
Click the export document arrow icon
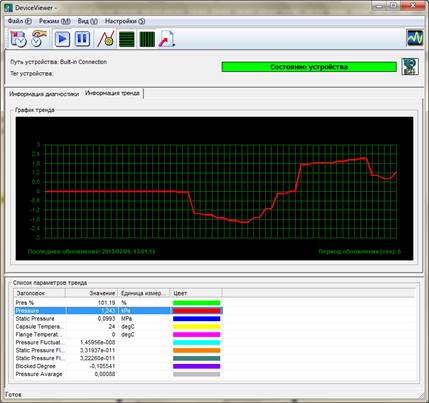tap(167, 39)
